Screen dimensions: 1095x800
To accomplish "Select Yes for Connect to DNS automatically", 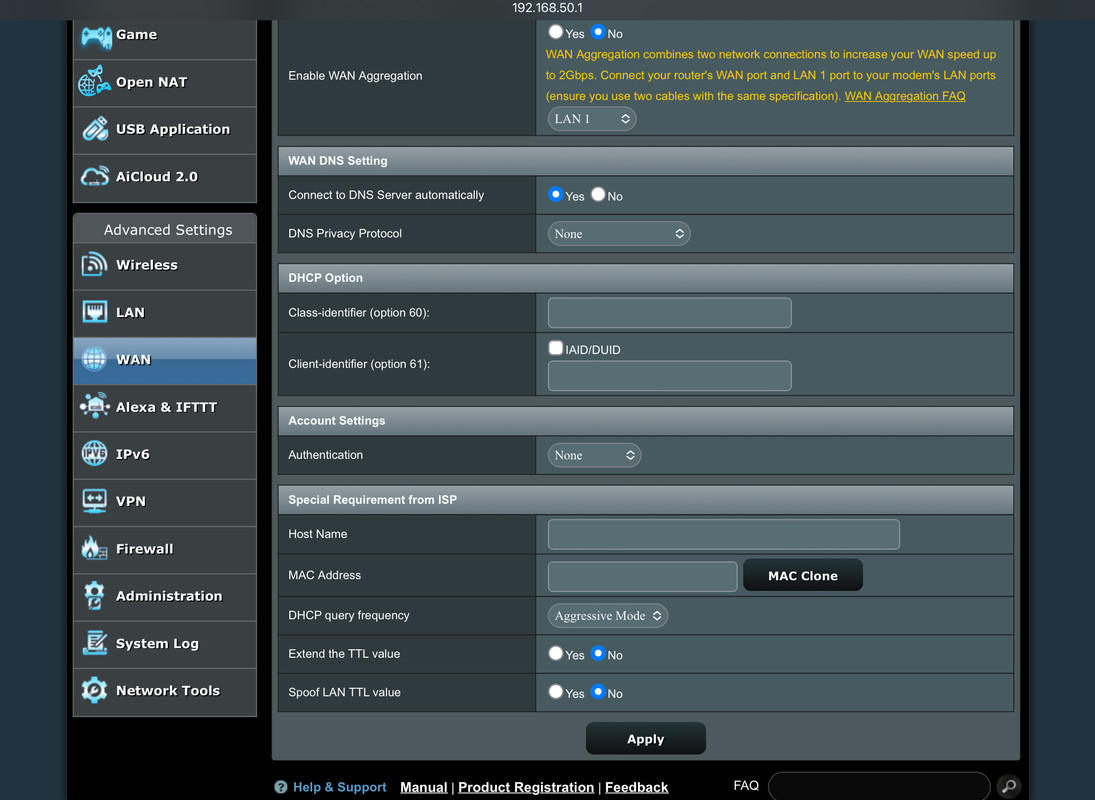I will pyautogui.click(x=556, y=195).
